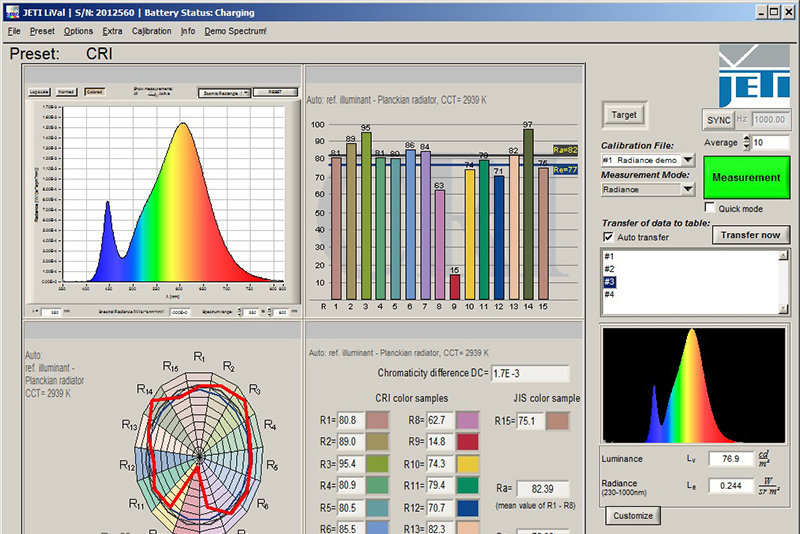Click the Ra value field 82.39
The width and height of the screenshot is (800, 534).
click(543, 489)
